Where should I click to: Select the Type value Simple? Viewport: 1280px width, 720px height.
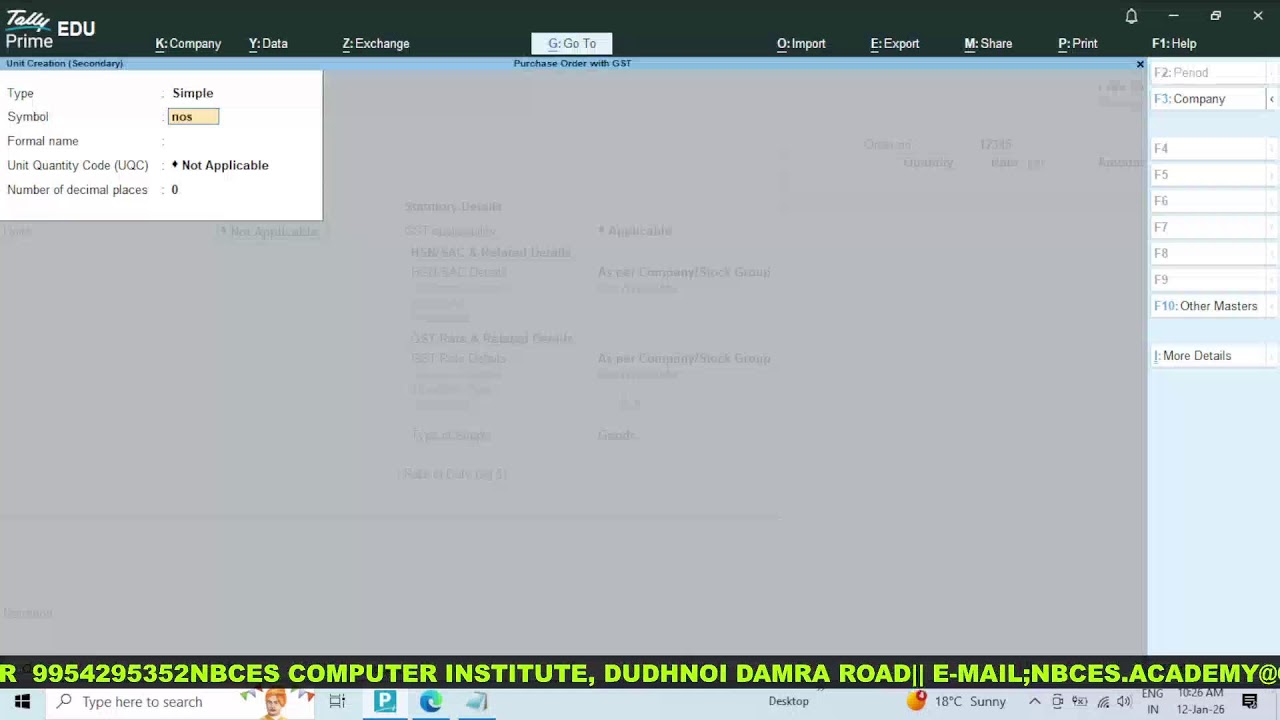192,93
